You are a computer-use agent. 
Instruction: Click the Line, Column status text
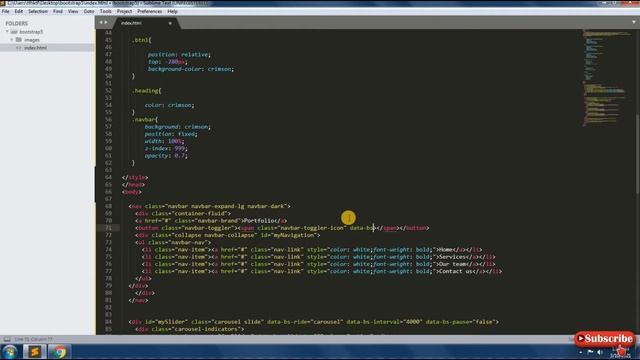(33, 339)
